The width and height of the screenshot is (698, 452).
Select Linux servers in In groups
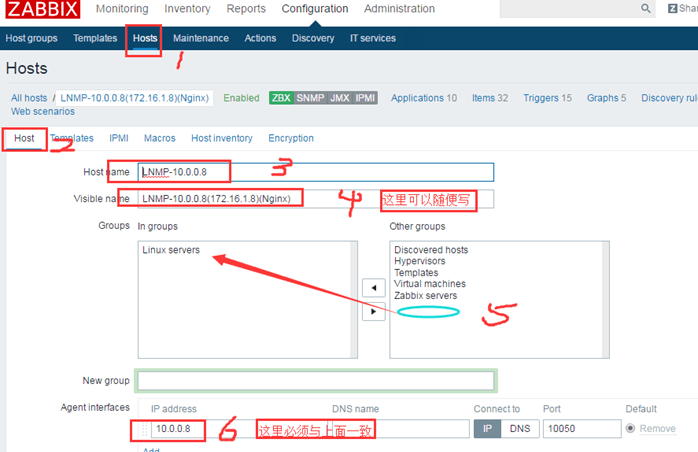[x=171, y=250]
